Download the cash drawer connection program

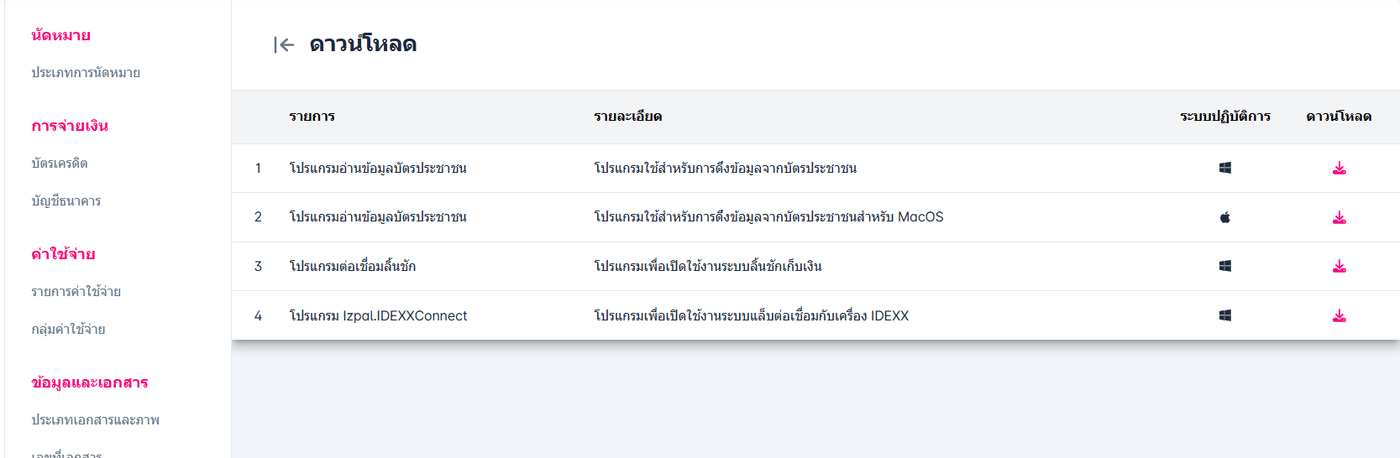[1339, 266]
